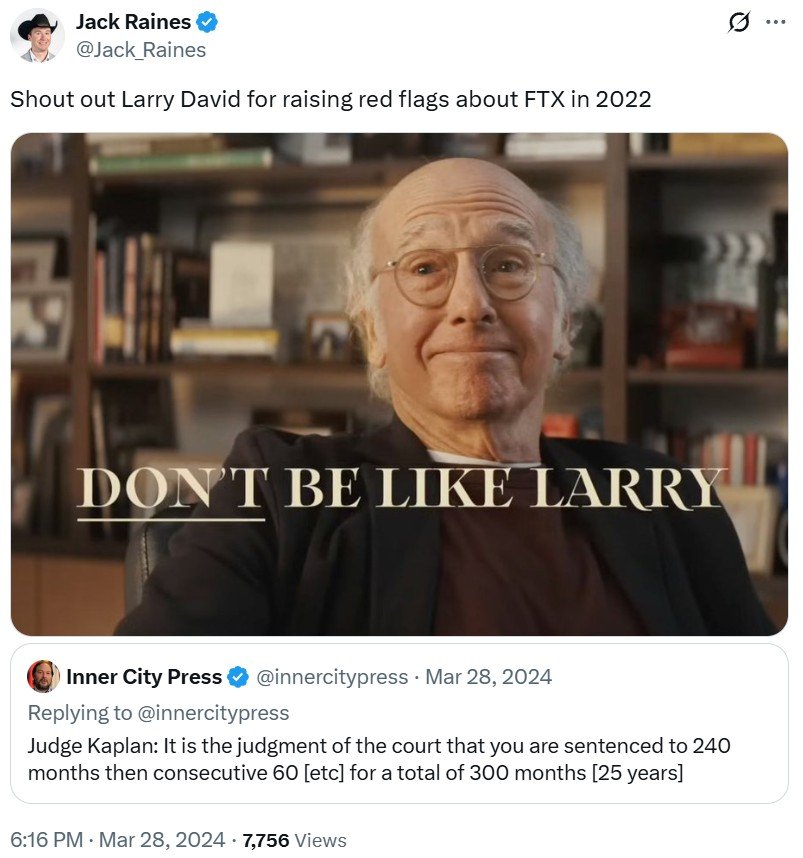Open quoted tweet card from Inner City Press

tap(399, 723)
